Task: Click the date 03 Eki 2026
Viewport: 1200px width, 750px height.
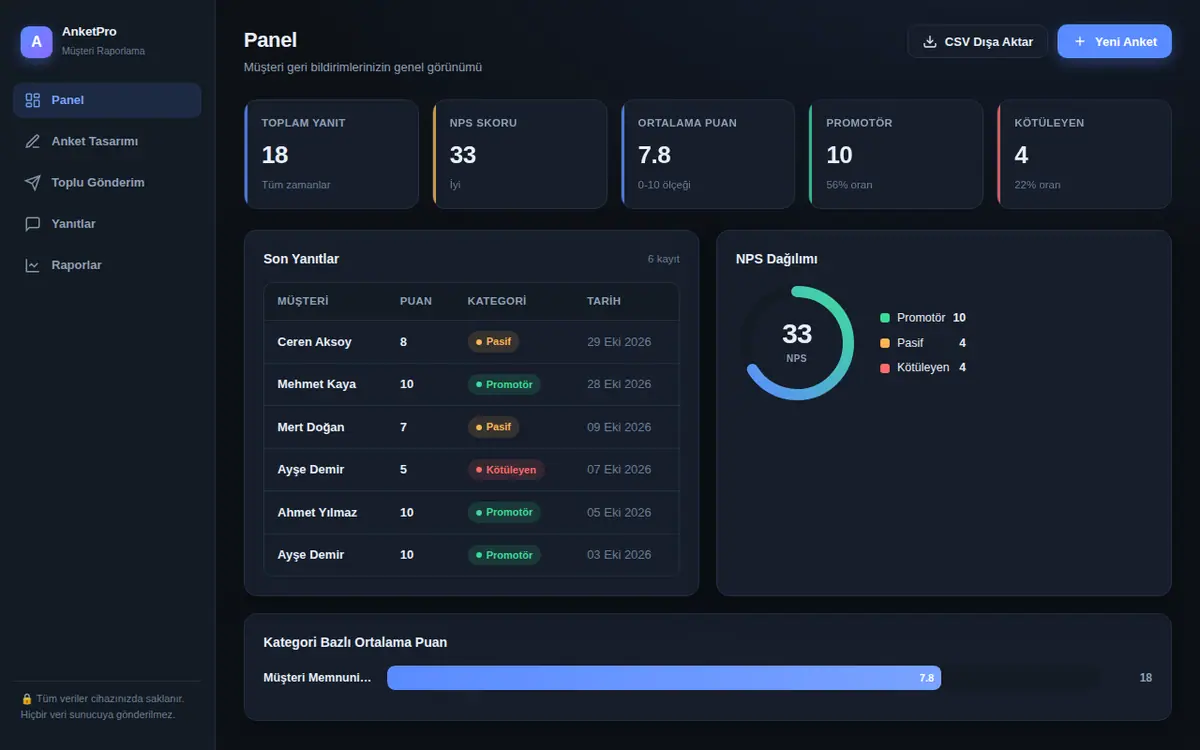Action: click(x=619, y=555)
